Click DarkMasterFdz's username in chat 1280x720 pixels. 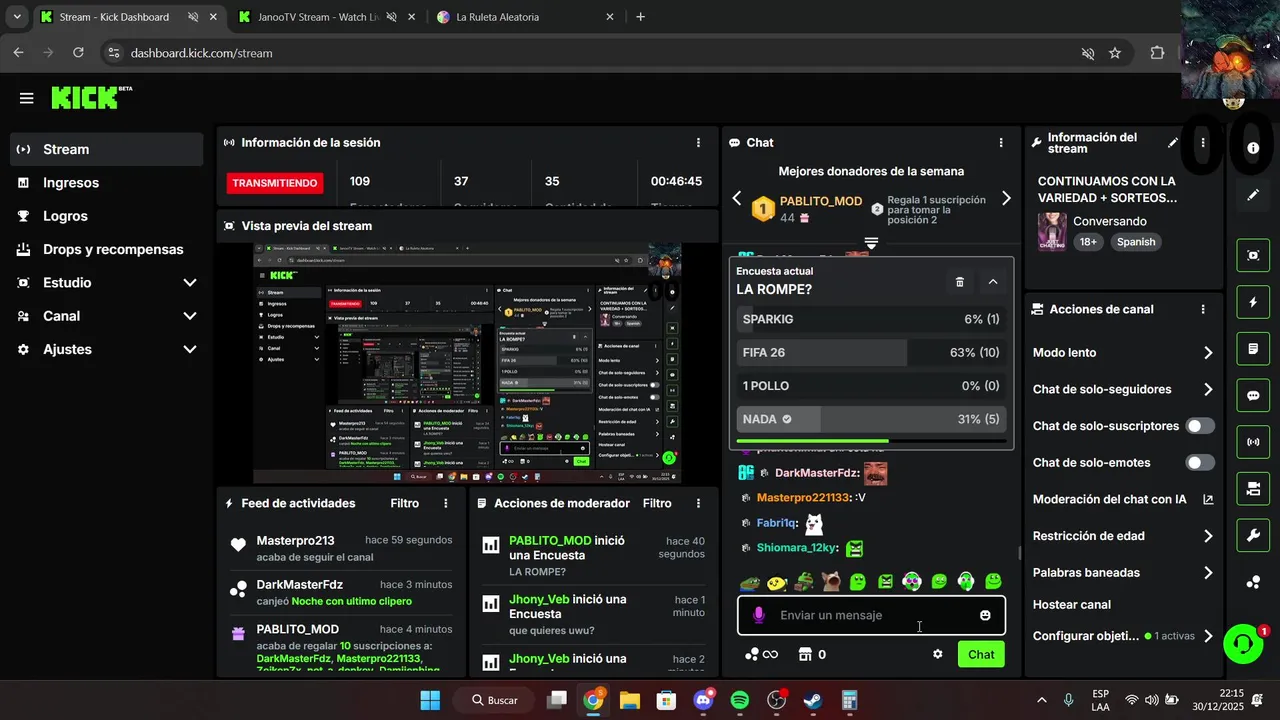click(817, 473)
